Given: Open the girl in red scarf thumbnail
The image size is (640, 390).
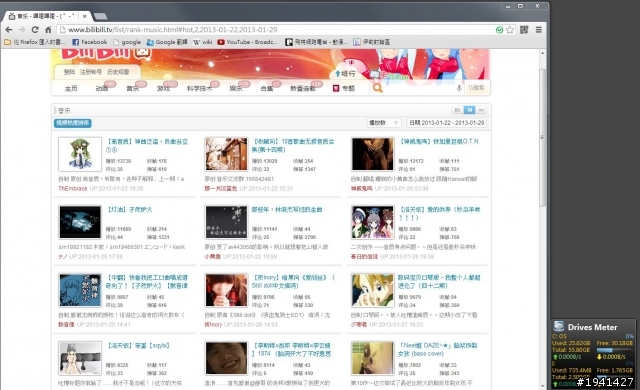Looking at the screenshot, I should [x=226, y=290].
